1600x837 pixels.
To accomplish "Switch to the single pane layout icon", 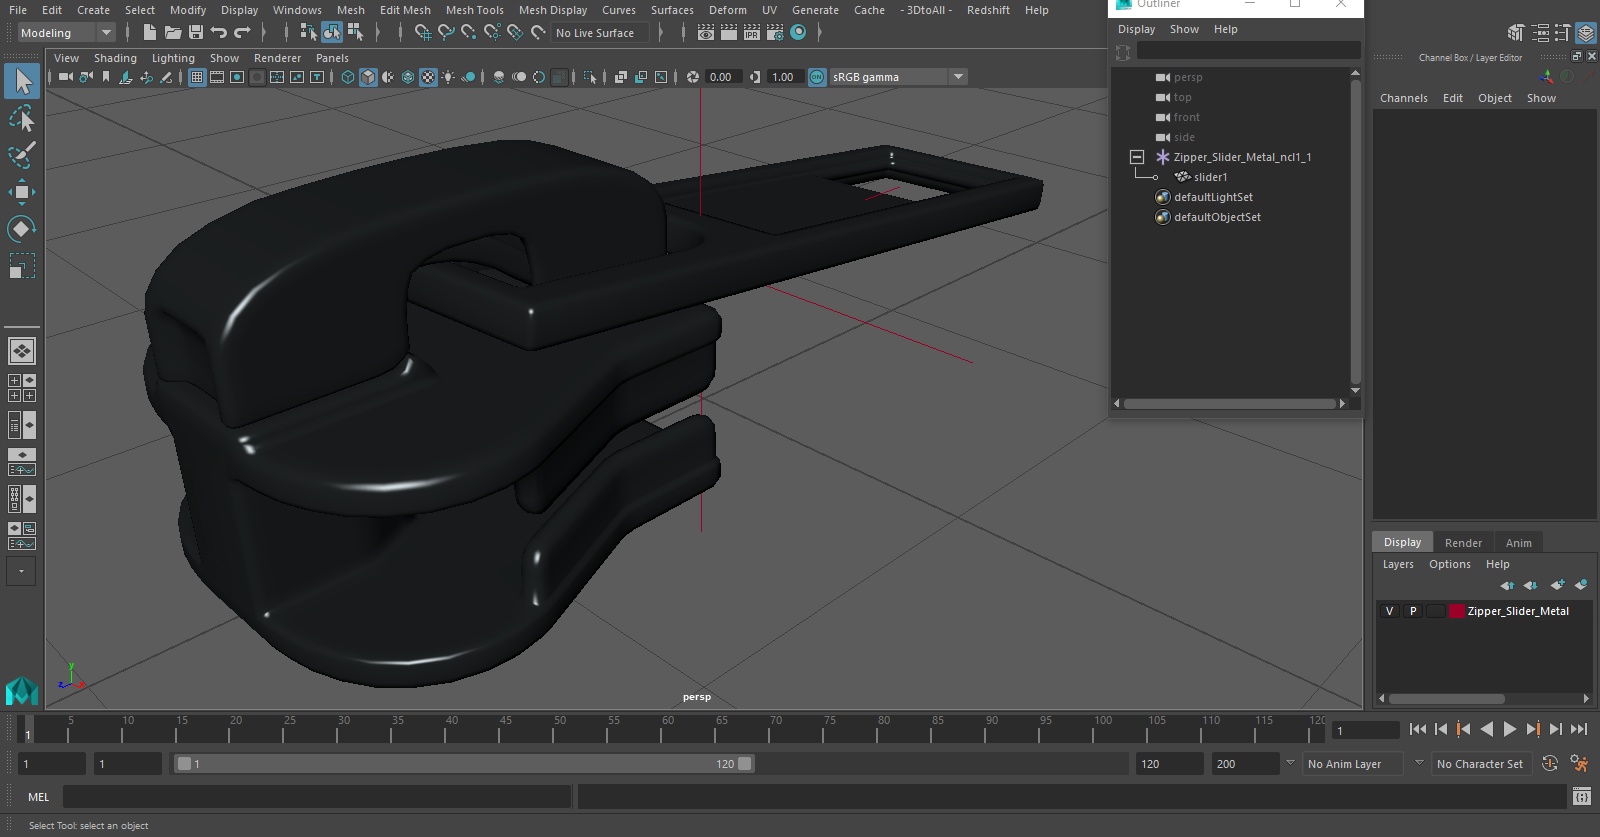I will pyautogui.click(x=22, y=351).
